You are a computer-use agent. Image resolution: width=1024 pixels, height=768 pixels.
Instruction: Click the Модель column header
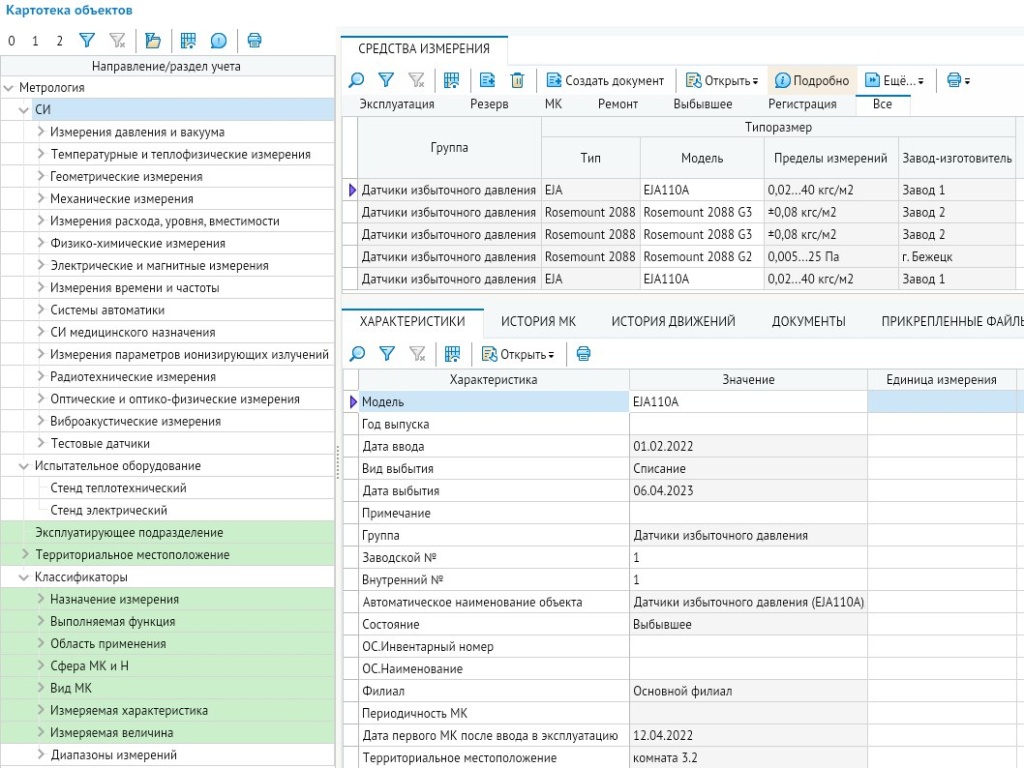702,158
